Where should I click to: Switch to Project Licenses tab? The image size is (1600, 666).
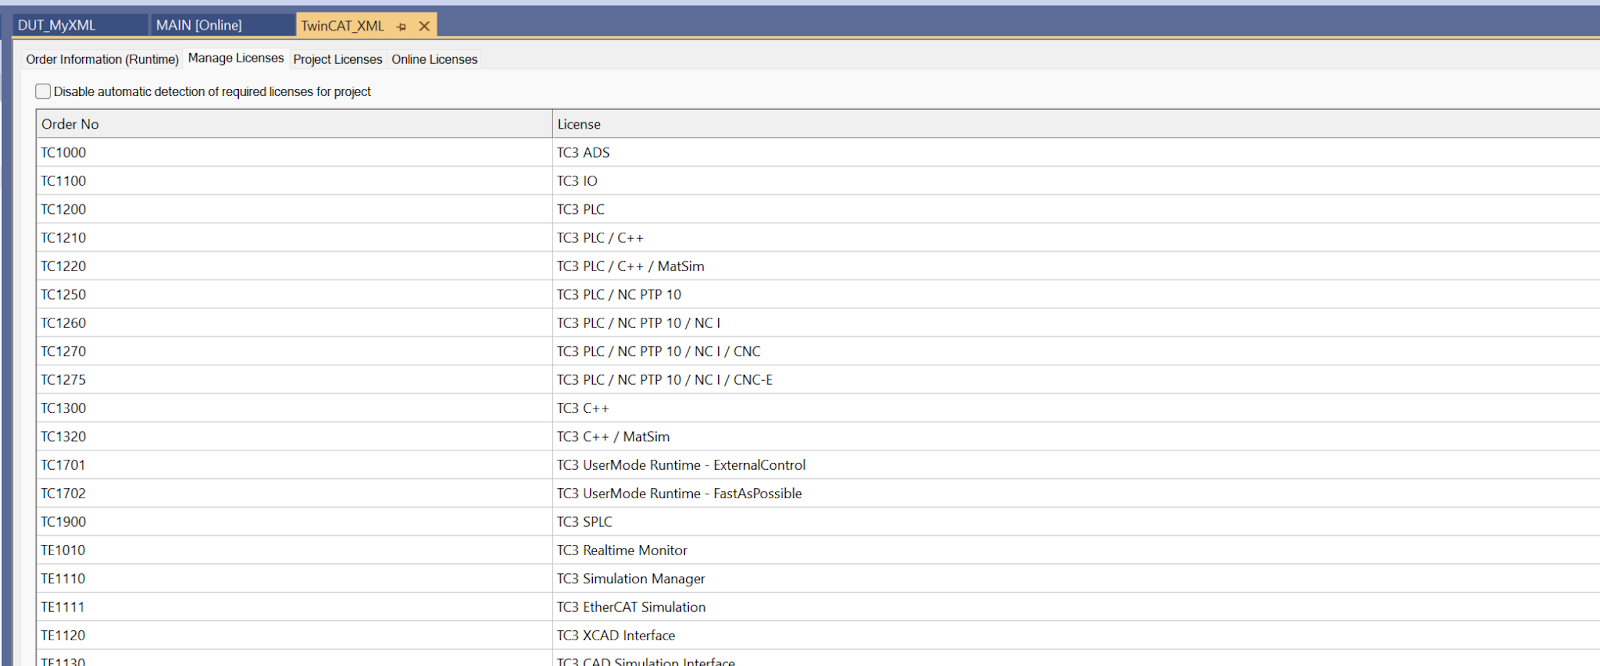[x=338, y=59]
